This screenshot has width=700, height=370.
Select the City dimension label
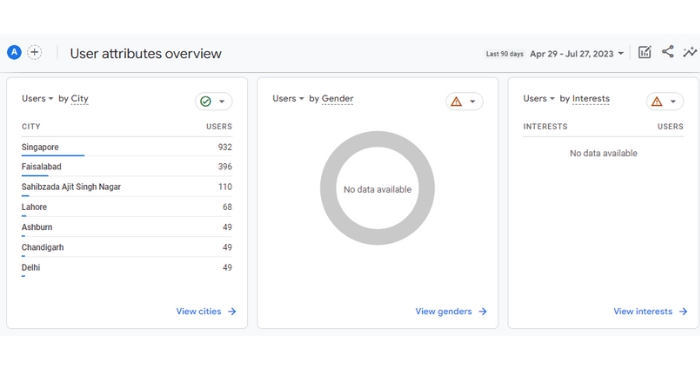click(79, 99)
